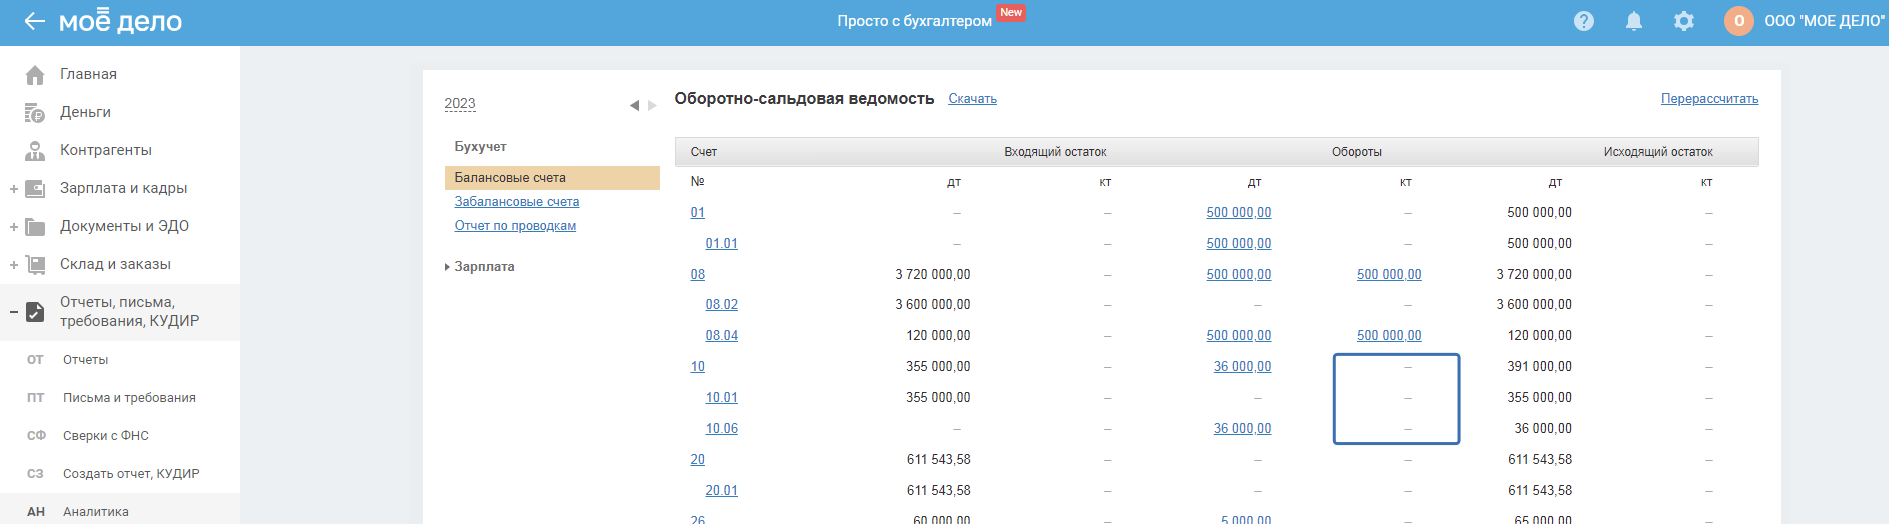Open account 01 link
This screenshot has width=1889, height=524.
[x=698, y=213]
